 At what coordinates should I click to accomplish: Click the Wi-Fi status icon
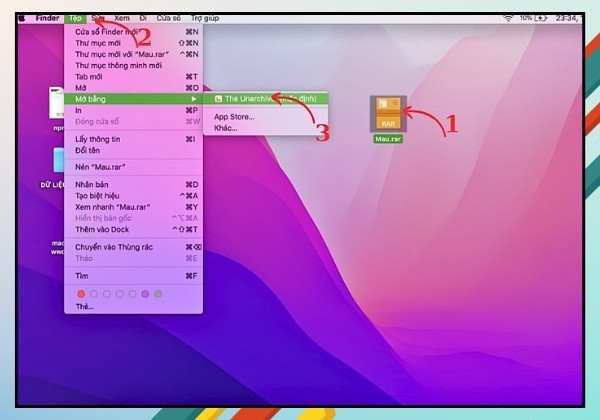pyautogui.click(x=508, y=18)
